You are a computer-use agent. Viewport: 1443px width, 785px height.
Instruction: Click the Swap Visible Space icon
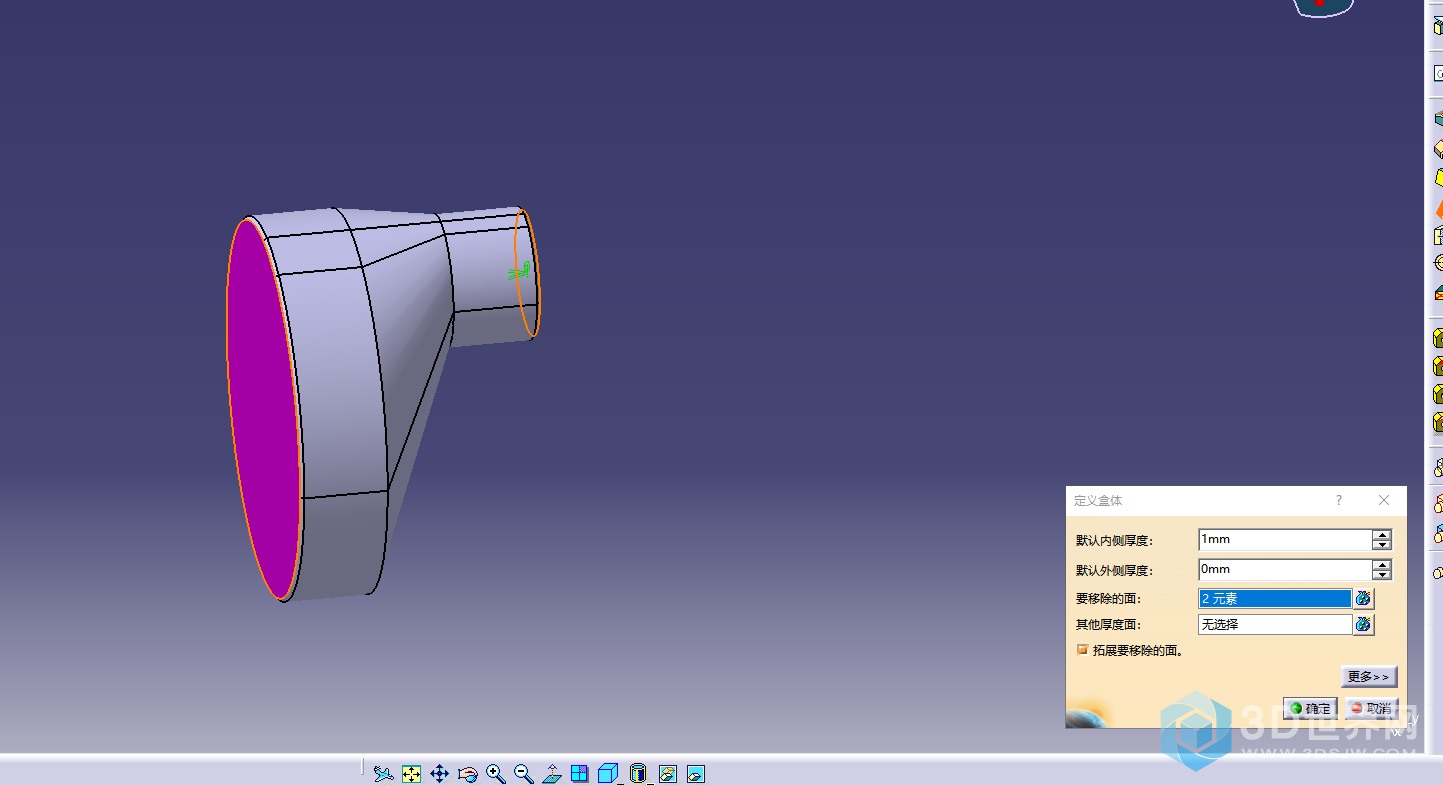click(x=696, y=773)
